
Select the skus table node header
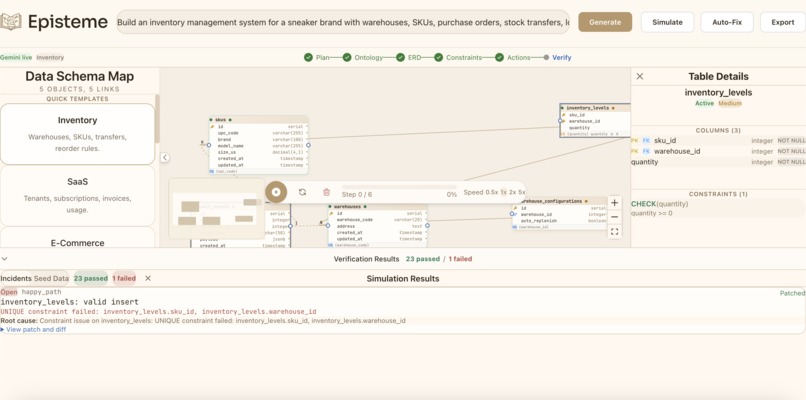259,119
